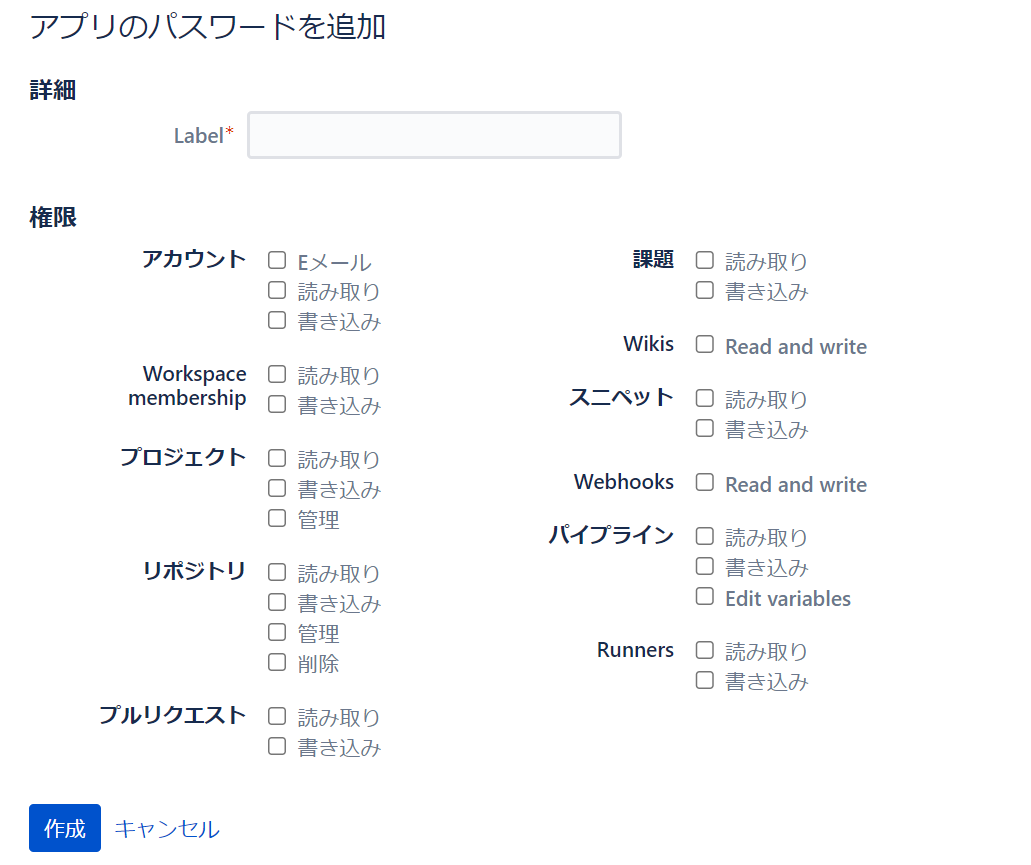Viewport: 1031px width, 865px height.
Task: Enable Workspace membership 読み取り checkbox
Action: coord(277,375)
